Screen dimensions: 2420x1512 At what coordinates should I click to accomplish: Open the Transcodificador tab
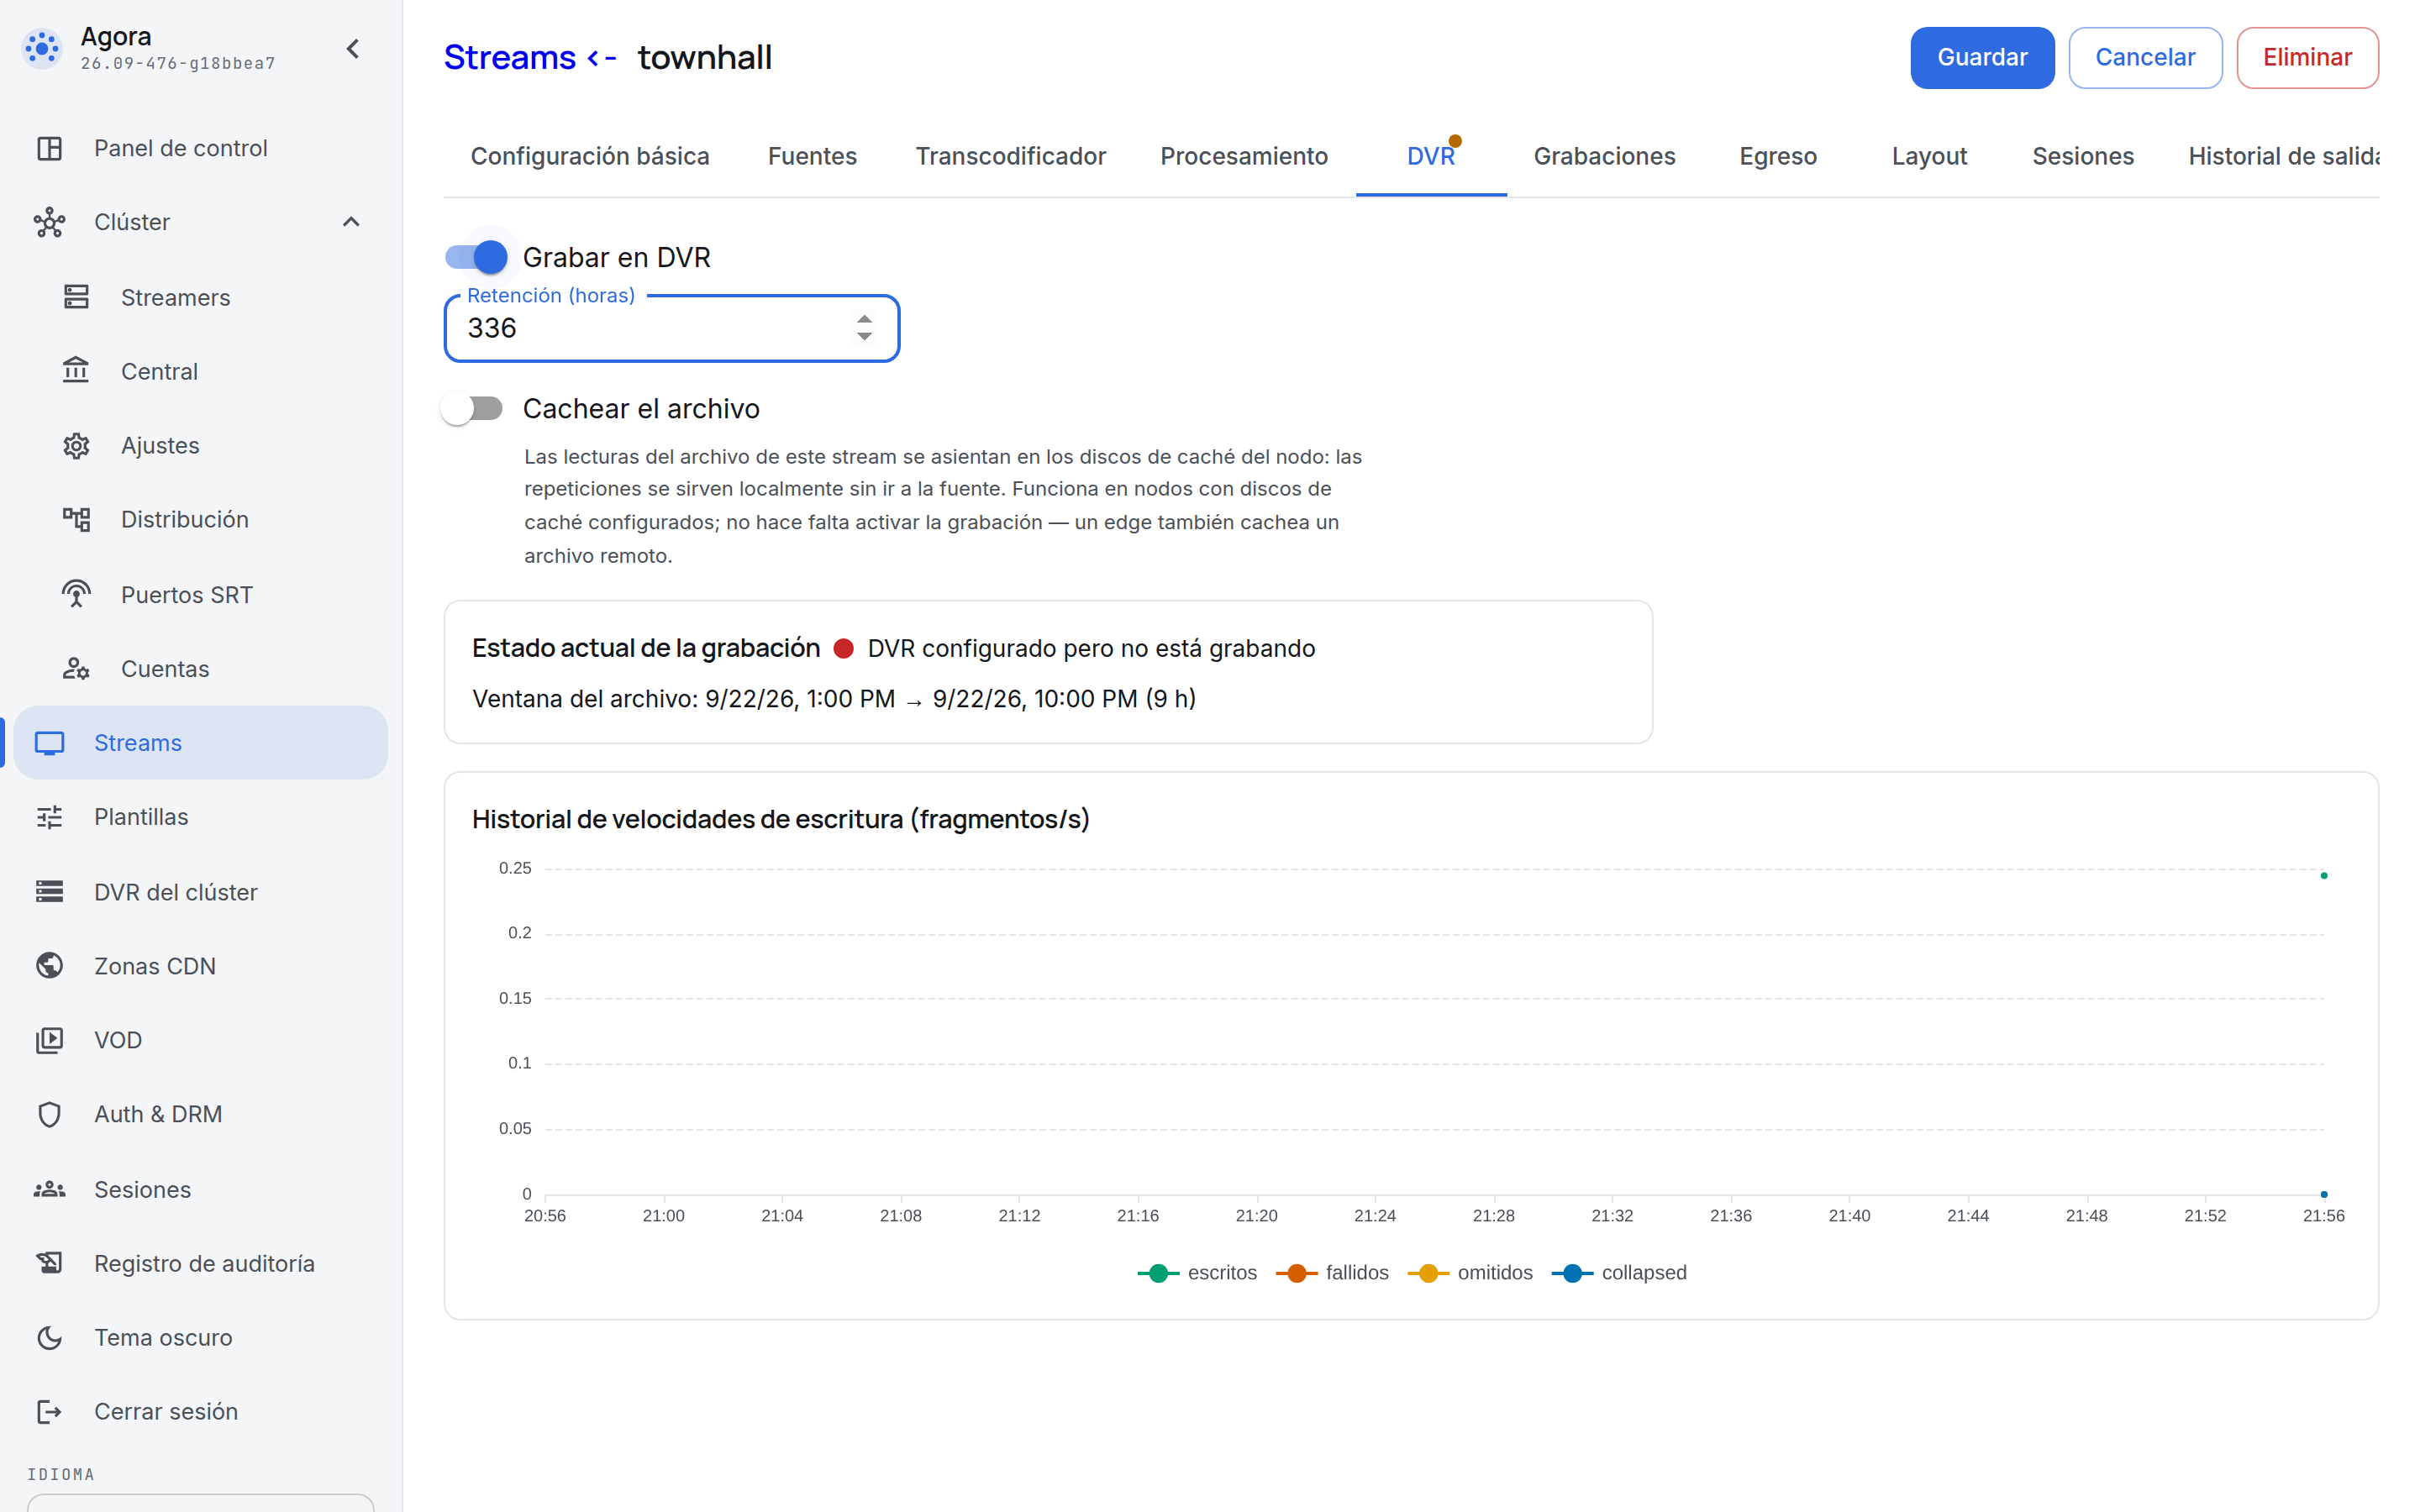[x=1010, y=156]
